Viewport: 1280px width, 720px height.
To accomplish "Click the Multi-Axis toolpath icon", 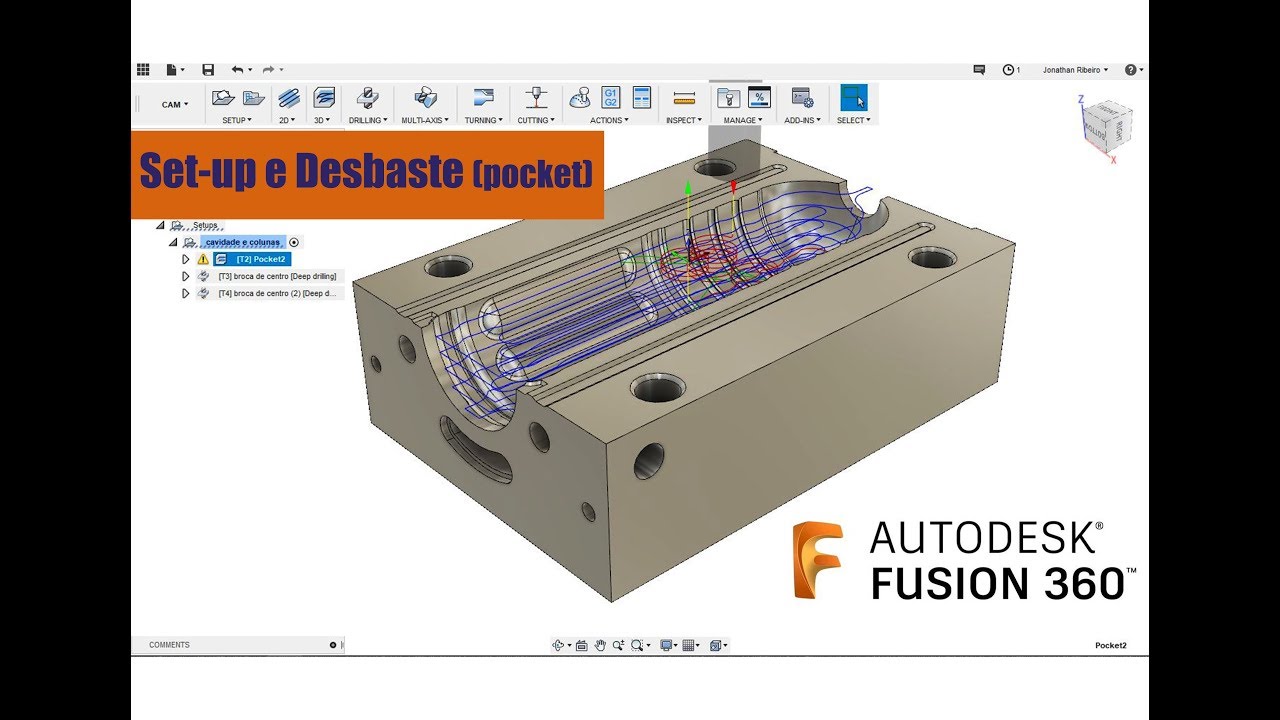I will [425, 98].
